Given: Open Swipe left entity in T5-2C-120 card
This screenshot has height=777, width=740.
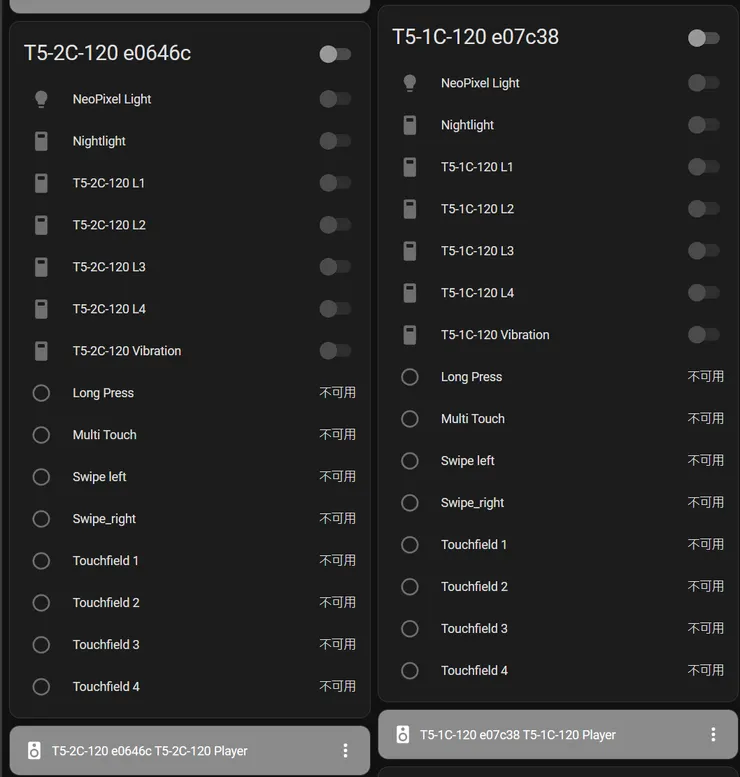Looking at the screenshot, I should pyautogui.click(x=100, y=477).
